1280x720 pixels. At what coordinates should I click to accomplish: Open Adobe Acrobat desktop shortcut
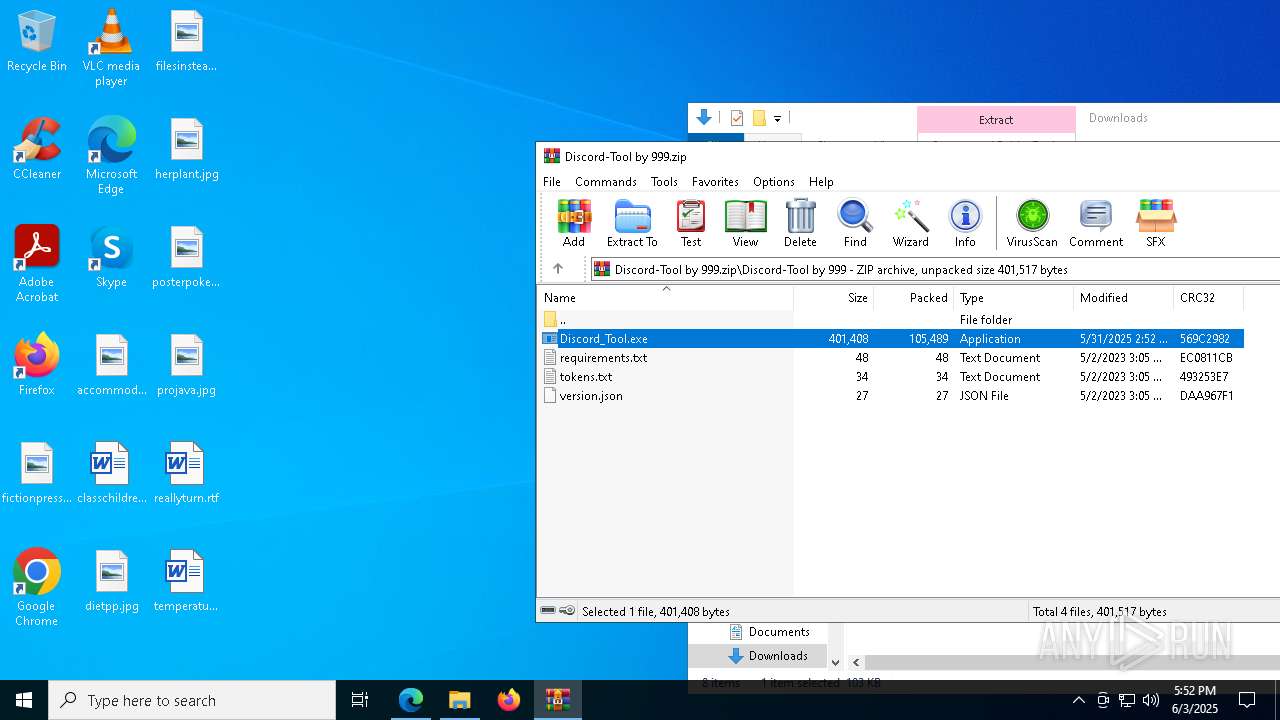[37, 264]
